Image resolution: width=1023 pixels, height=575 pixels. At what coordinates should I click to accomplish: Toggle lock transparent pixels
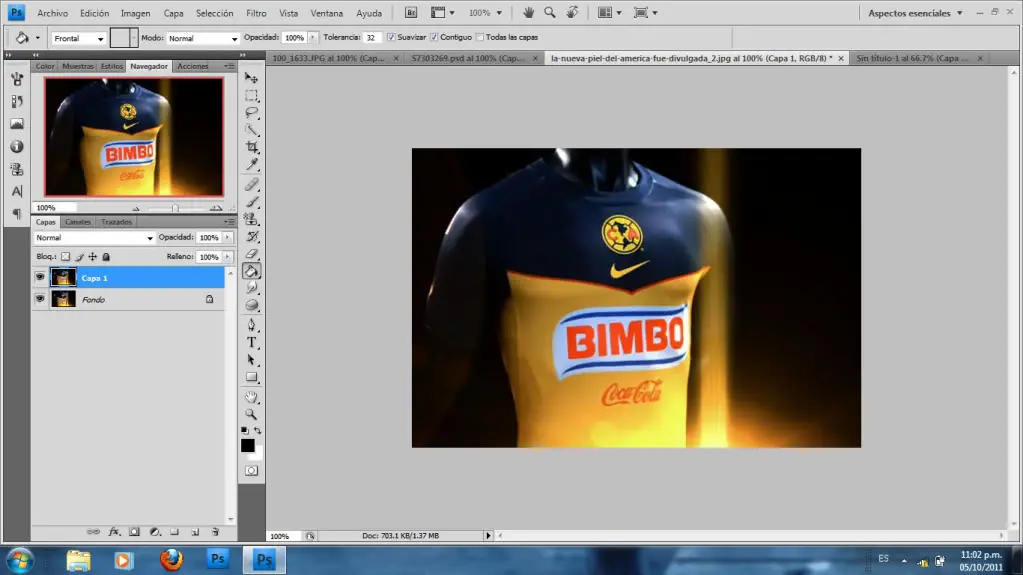point(65,256)
